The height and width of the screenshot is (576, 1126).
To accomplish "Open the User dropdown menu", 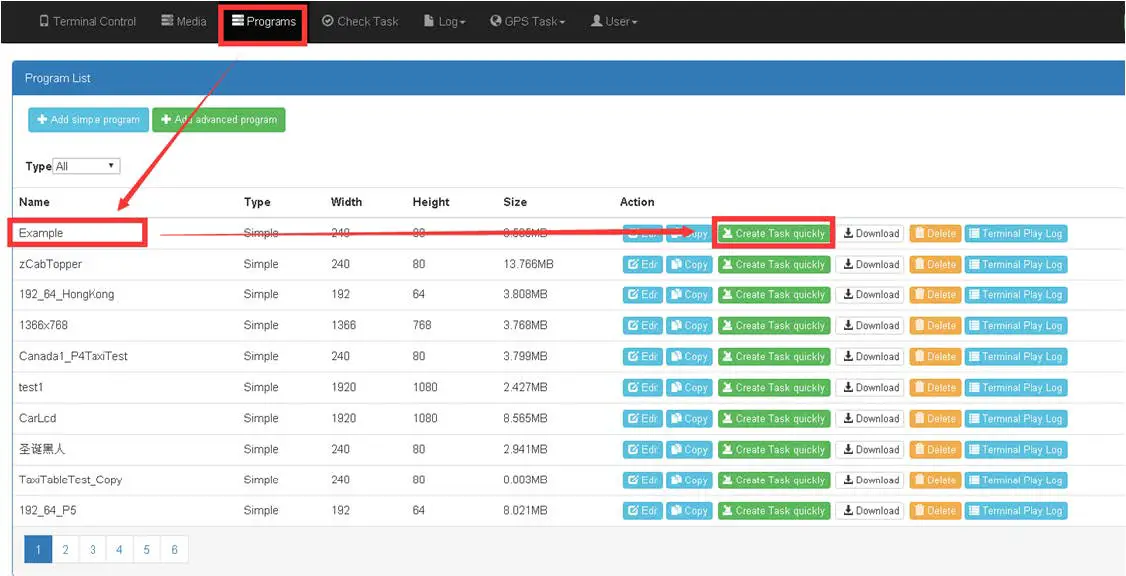I will click(x=614, y=21).
